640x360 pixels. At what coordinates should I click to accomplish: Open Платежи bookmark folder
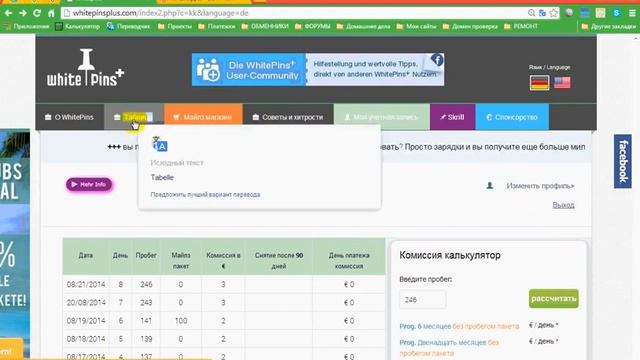click(217, 27)
